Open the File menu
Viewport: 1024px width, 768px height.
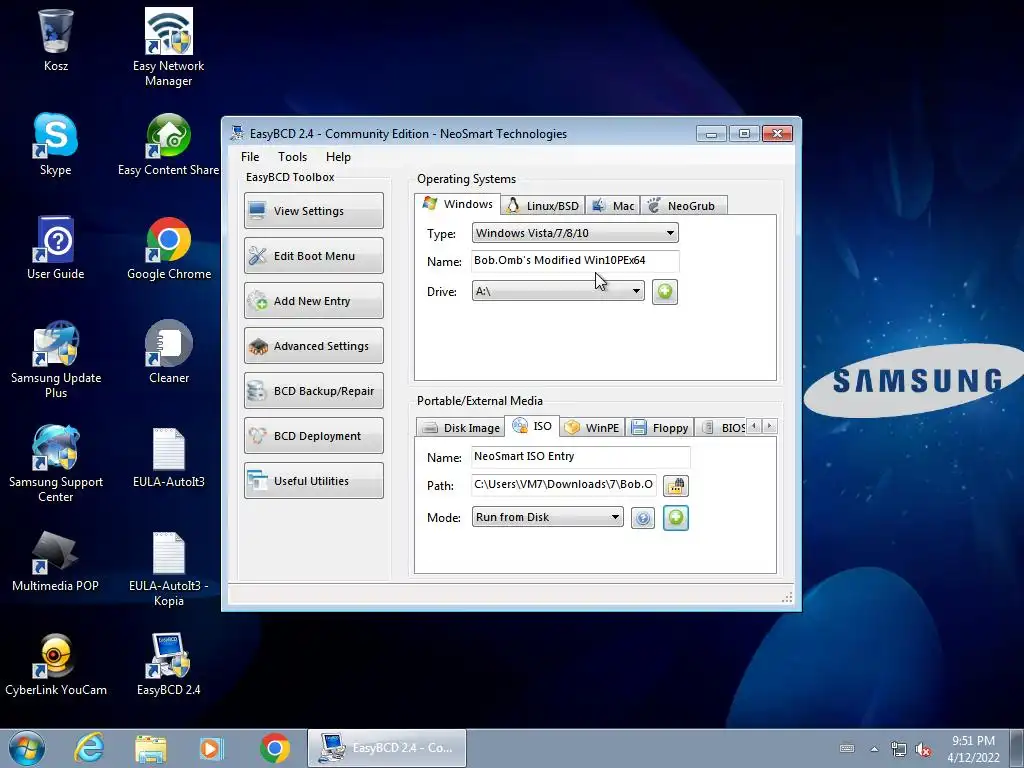coord(249,157)
